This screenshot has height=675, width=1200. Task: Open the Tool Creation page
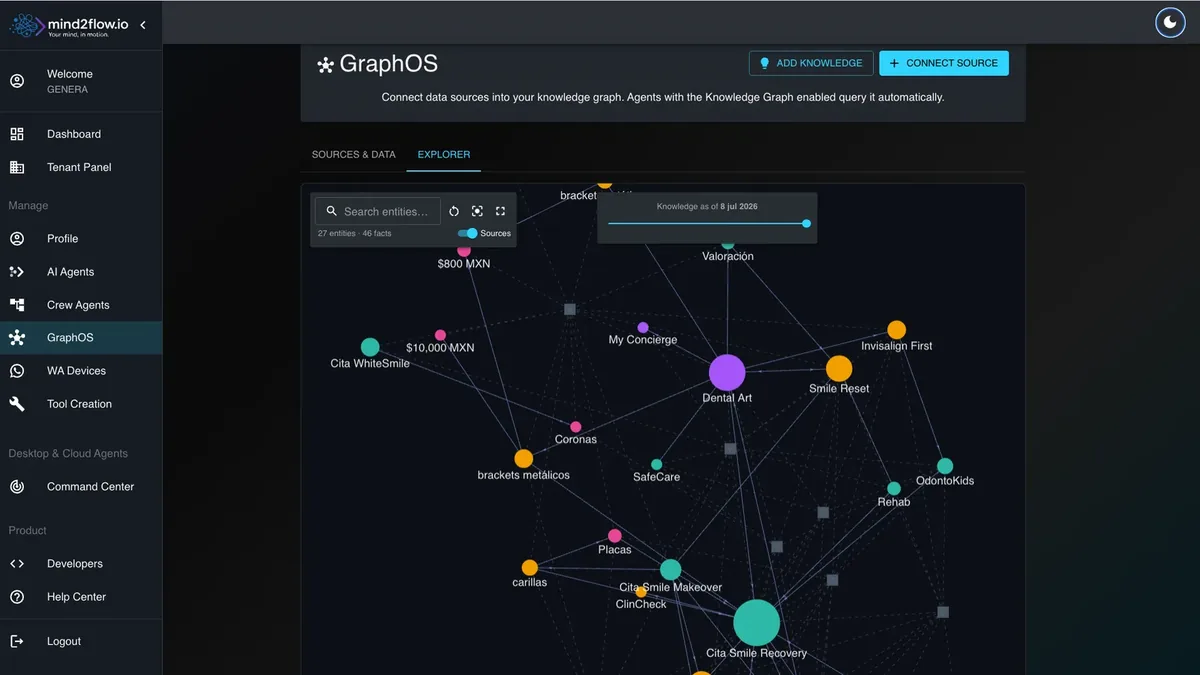click(x=81, y=404)
